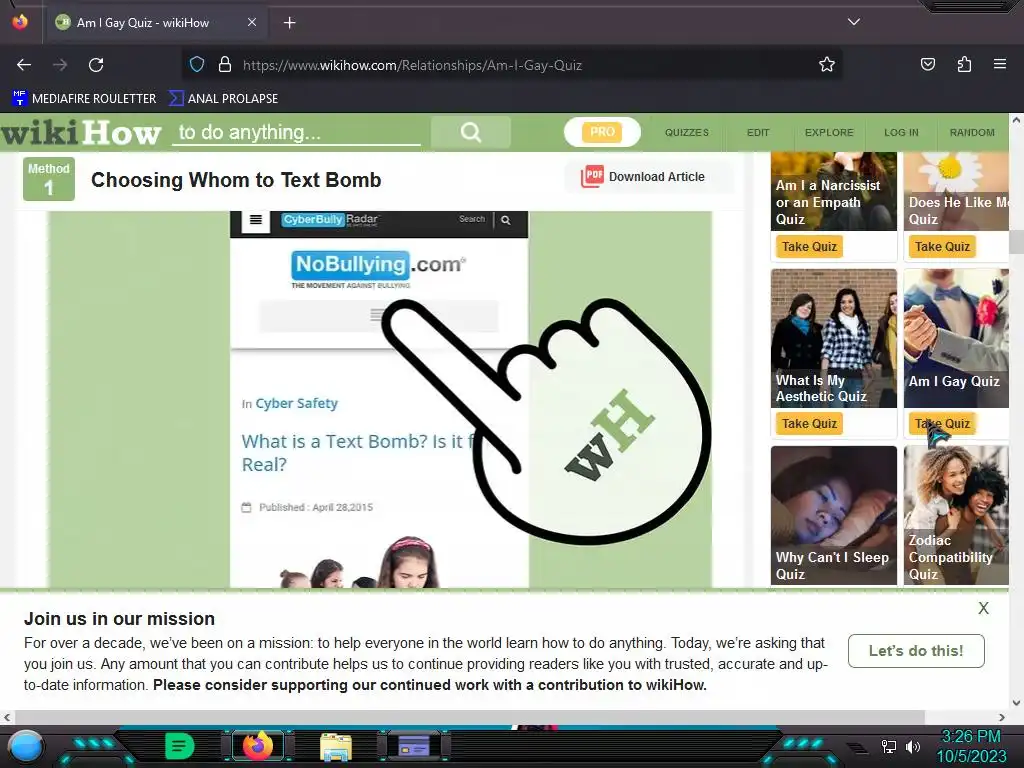Click the vertical scrollbar up arrow
This screenshot has width=1024, height=768.
[x=1016, y=120]
